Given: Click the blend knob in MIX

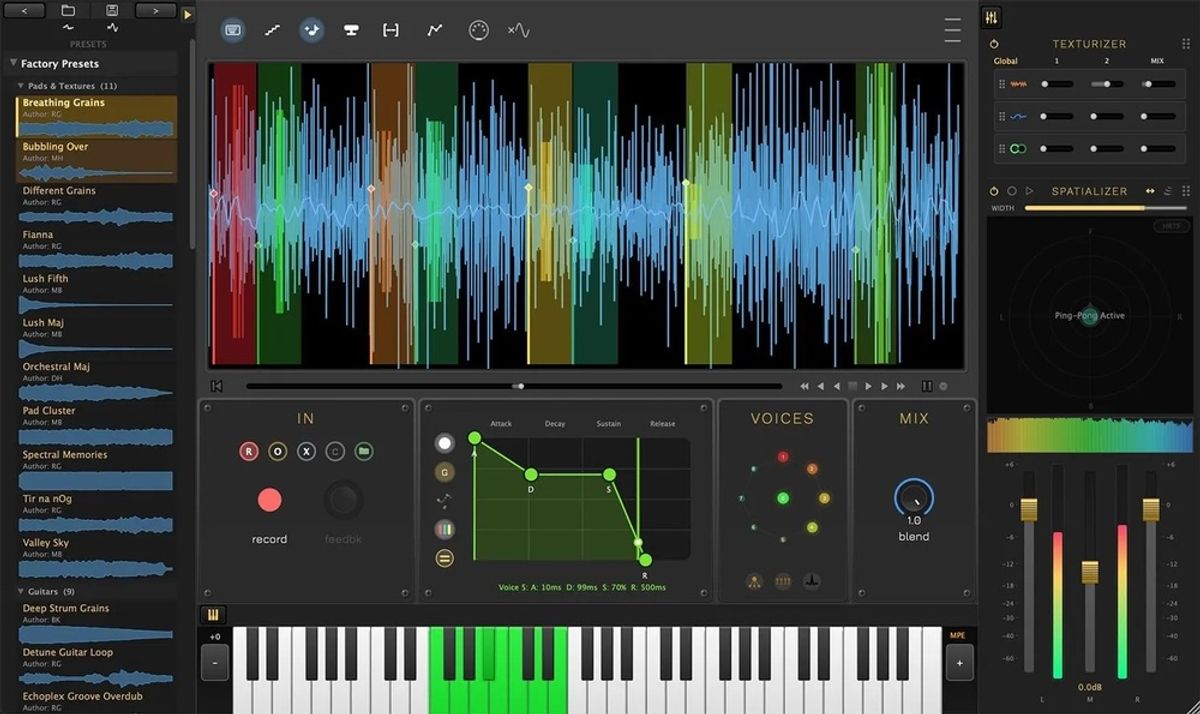Looking at the screenshot, I should click(x=914, y=496).
